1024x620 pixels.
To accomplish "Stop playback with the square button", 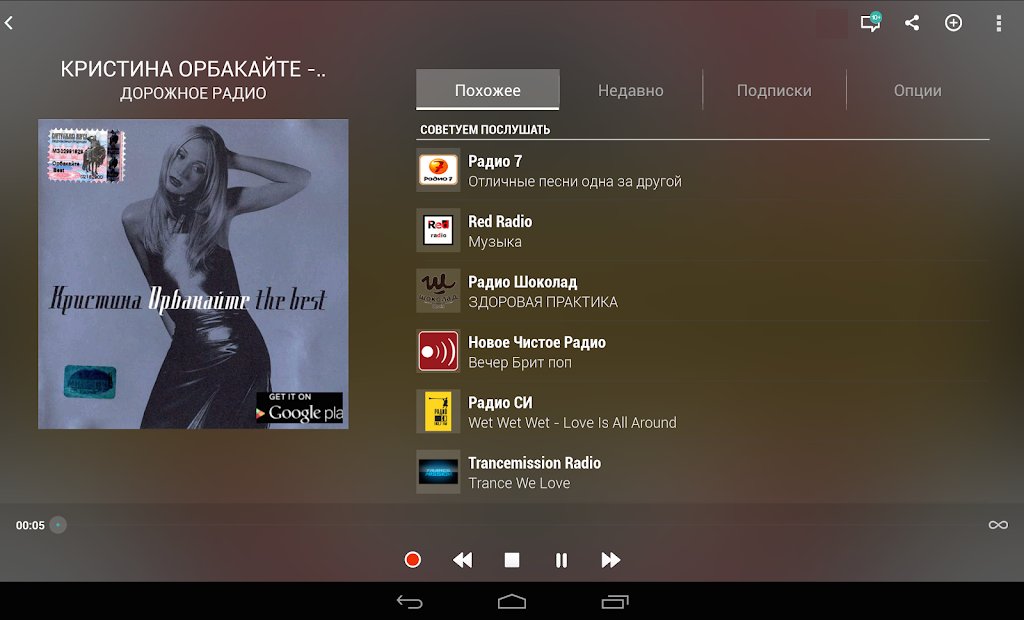I will pos(511,560).
